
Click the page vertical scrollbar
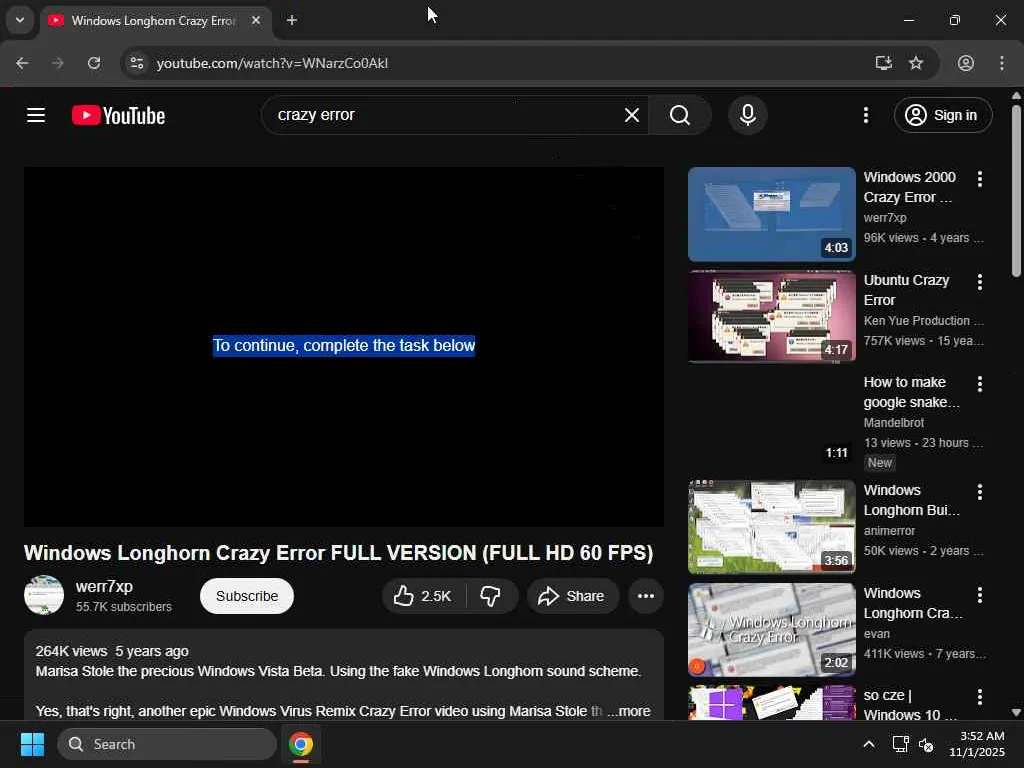(1016, 189)
